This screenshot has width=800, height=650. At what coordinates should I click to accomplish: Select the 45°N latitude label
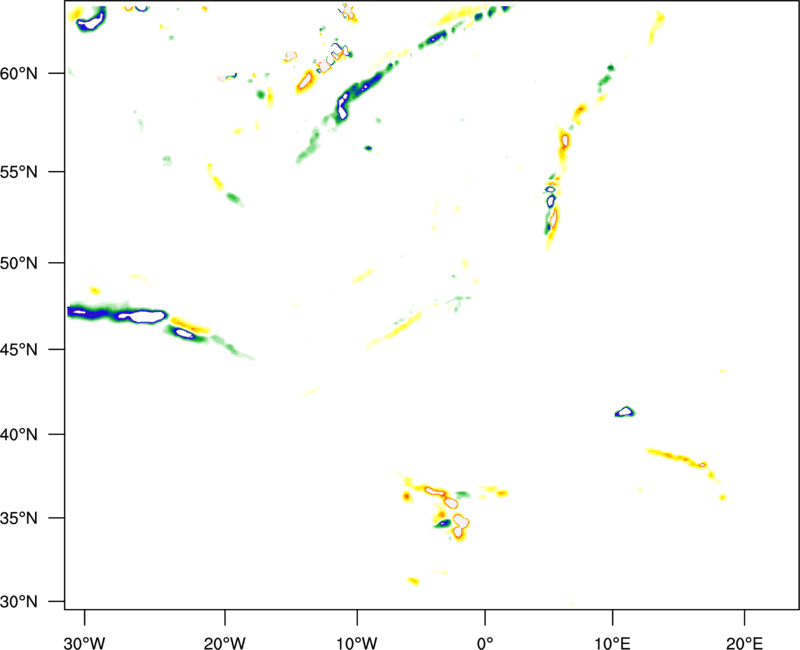(x=19, y=350)
